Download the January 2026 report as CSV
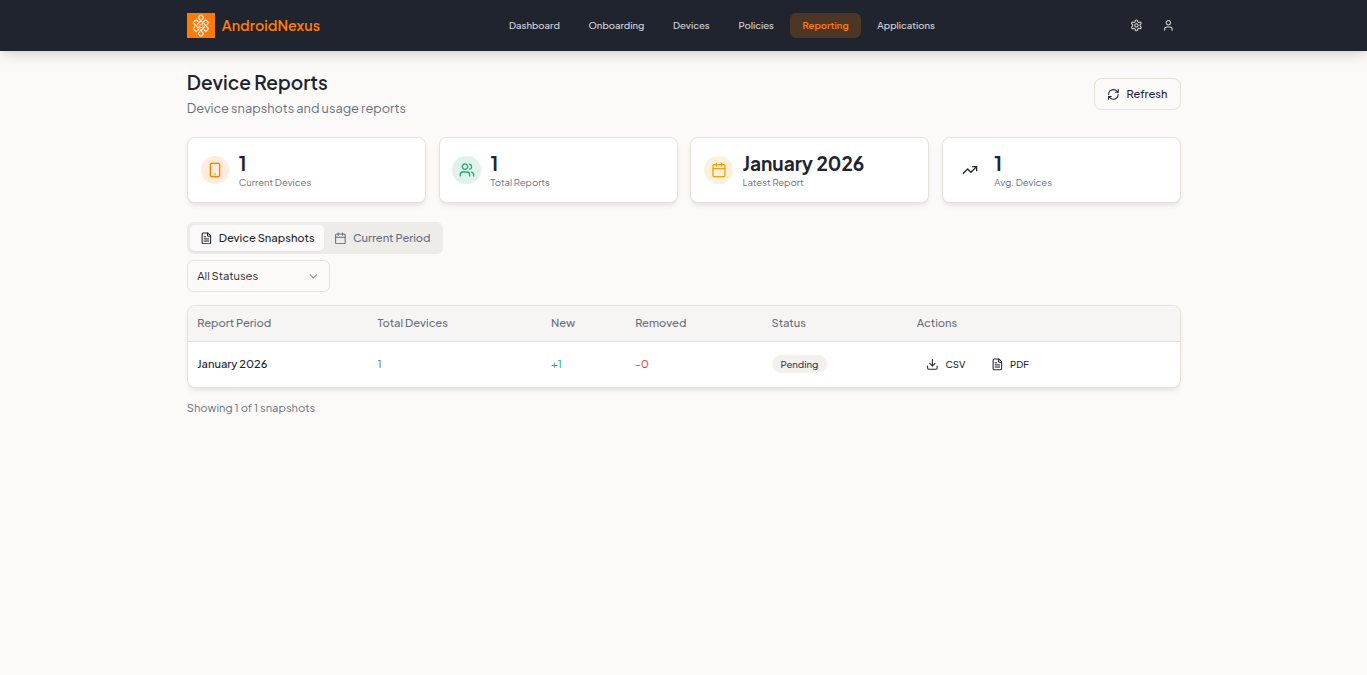Viewport: 1367px width, 675px height. tap(946, 364)
